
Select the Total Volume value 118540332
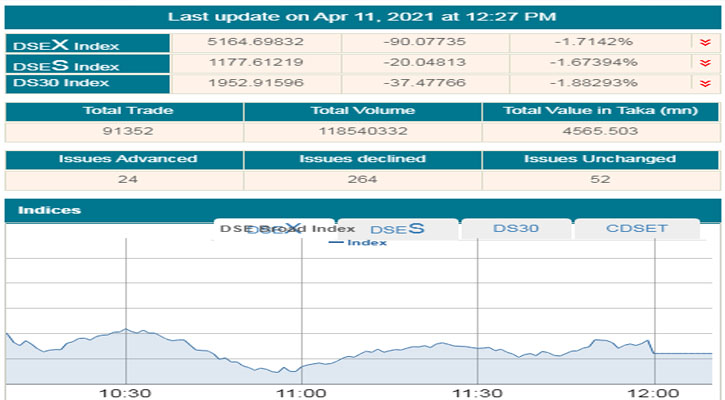click(x=362, y=131)
